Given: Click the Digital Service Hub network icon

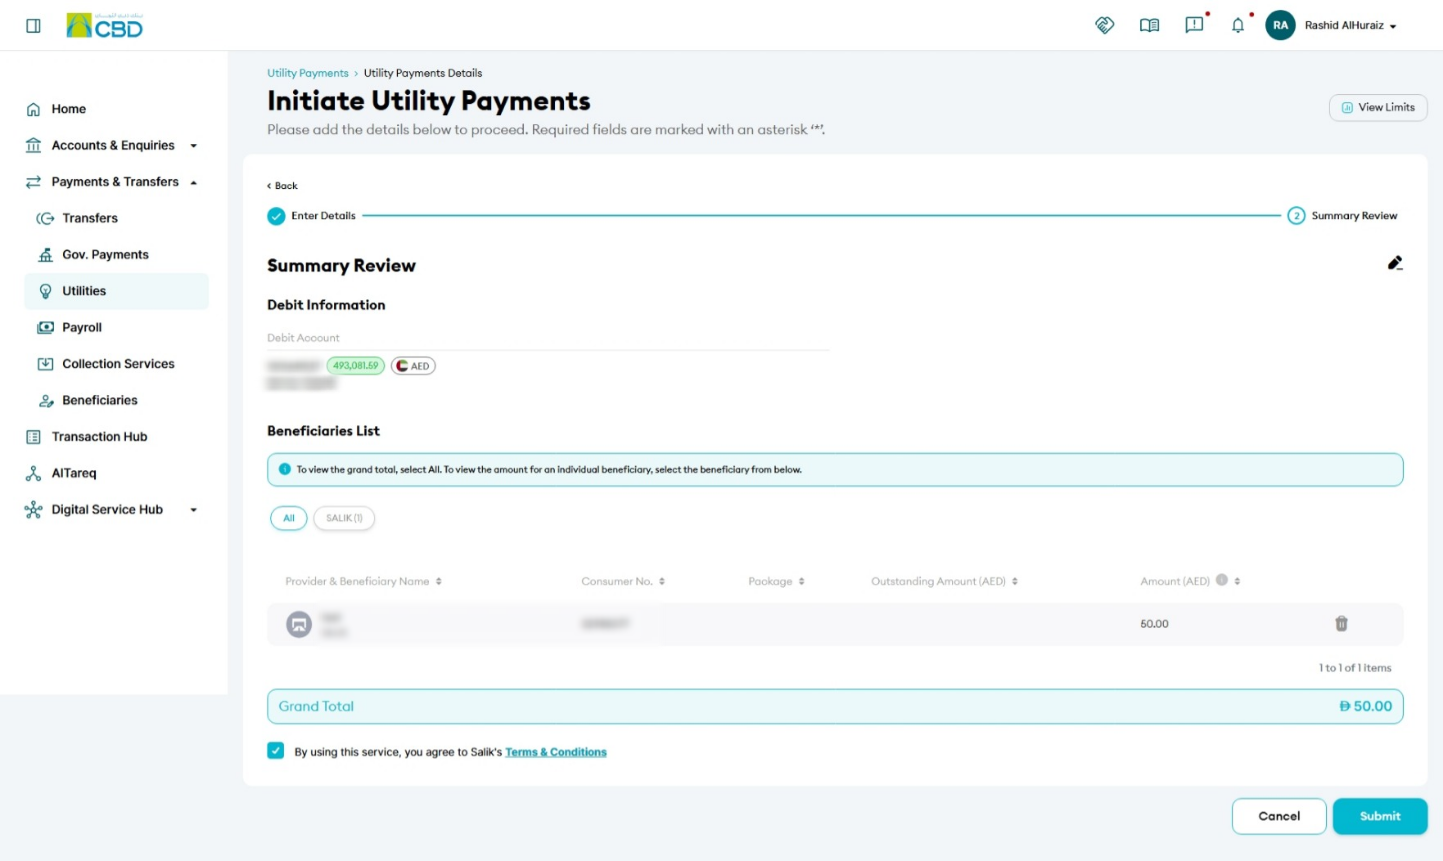Looking at the screenshot, I should pos(33,510).
